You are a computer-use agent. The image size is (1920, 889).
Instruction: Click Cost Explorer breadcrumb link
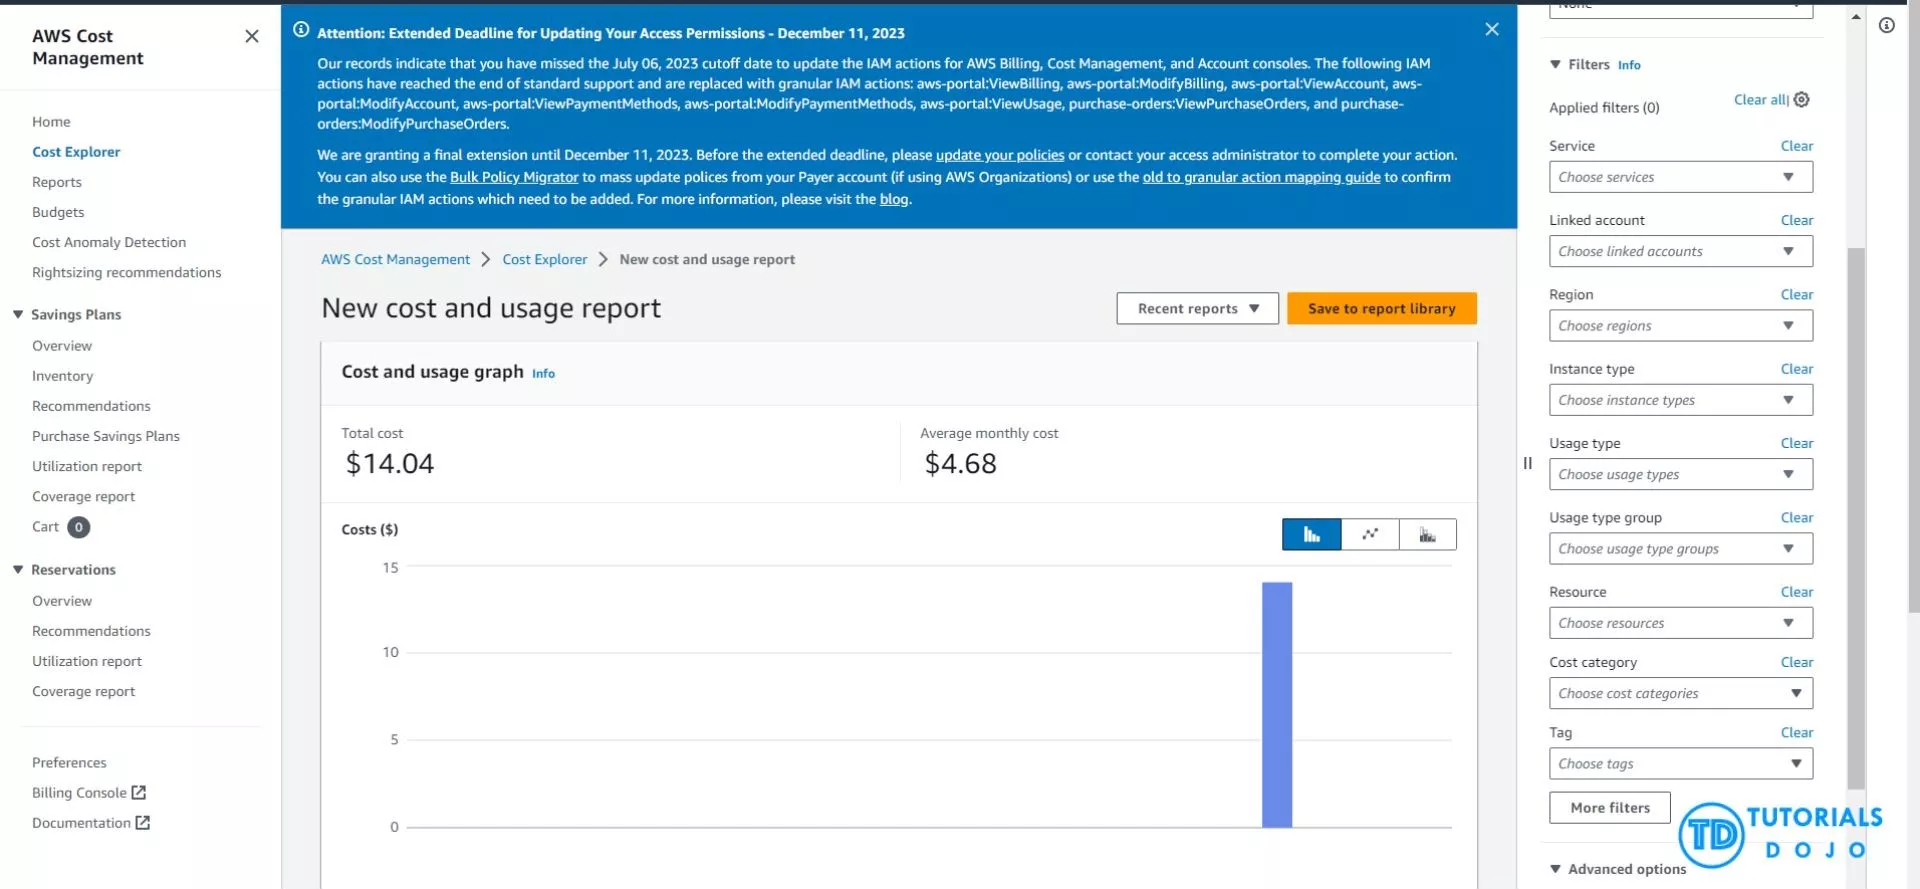545,259
